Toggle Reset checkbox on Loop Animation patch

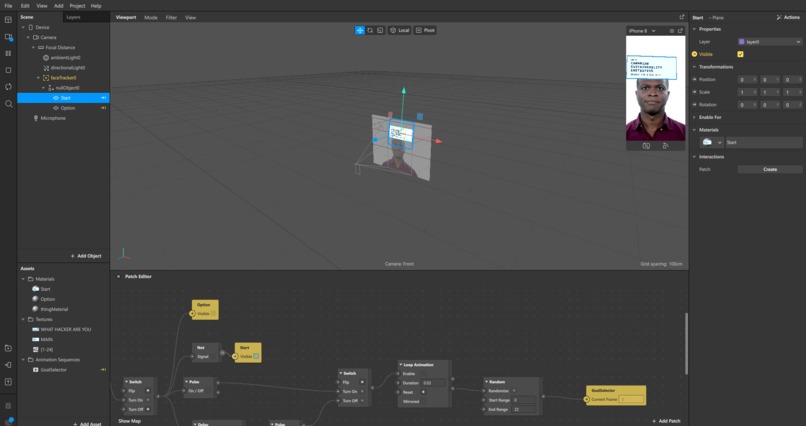click(x=424, y=392)
